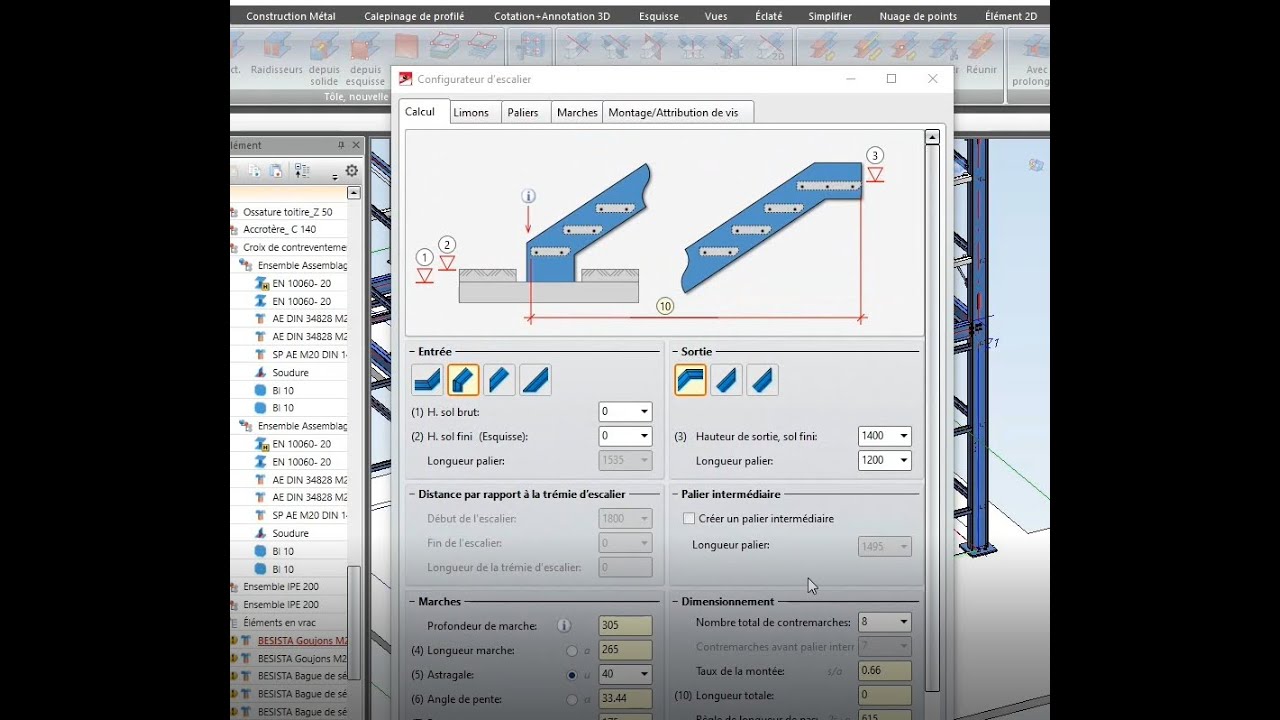
Task: Click the Réunir ribbon tool
Action: pyautogui.click(x=981, y=55)
